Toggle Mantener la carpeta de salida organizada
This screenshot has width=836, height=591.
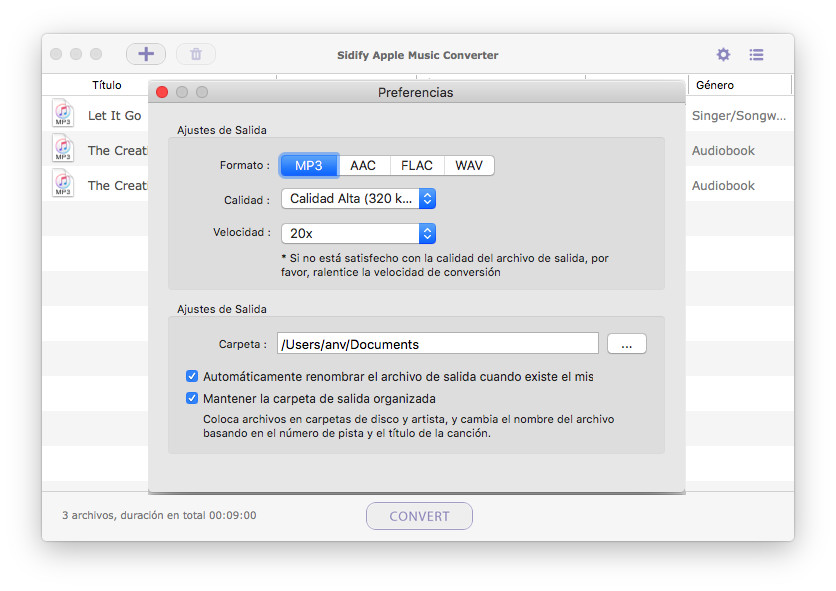pyautogui.click(x=192, y=398)
